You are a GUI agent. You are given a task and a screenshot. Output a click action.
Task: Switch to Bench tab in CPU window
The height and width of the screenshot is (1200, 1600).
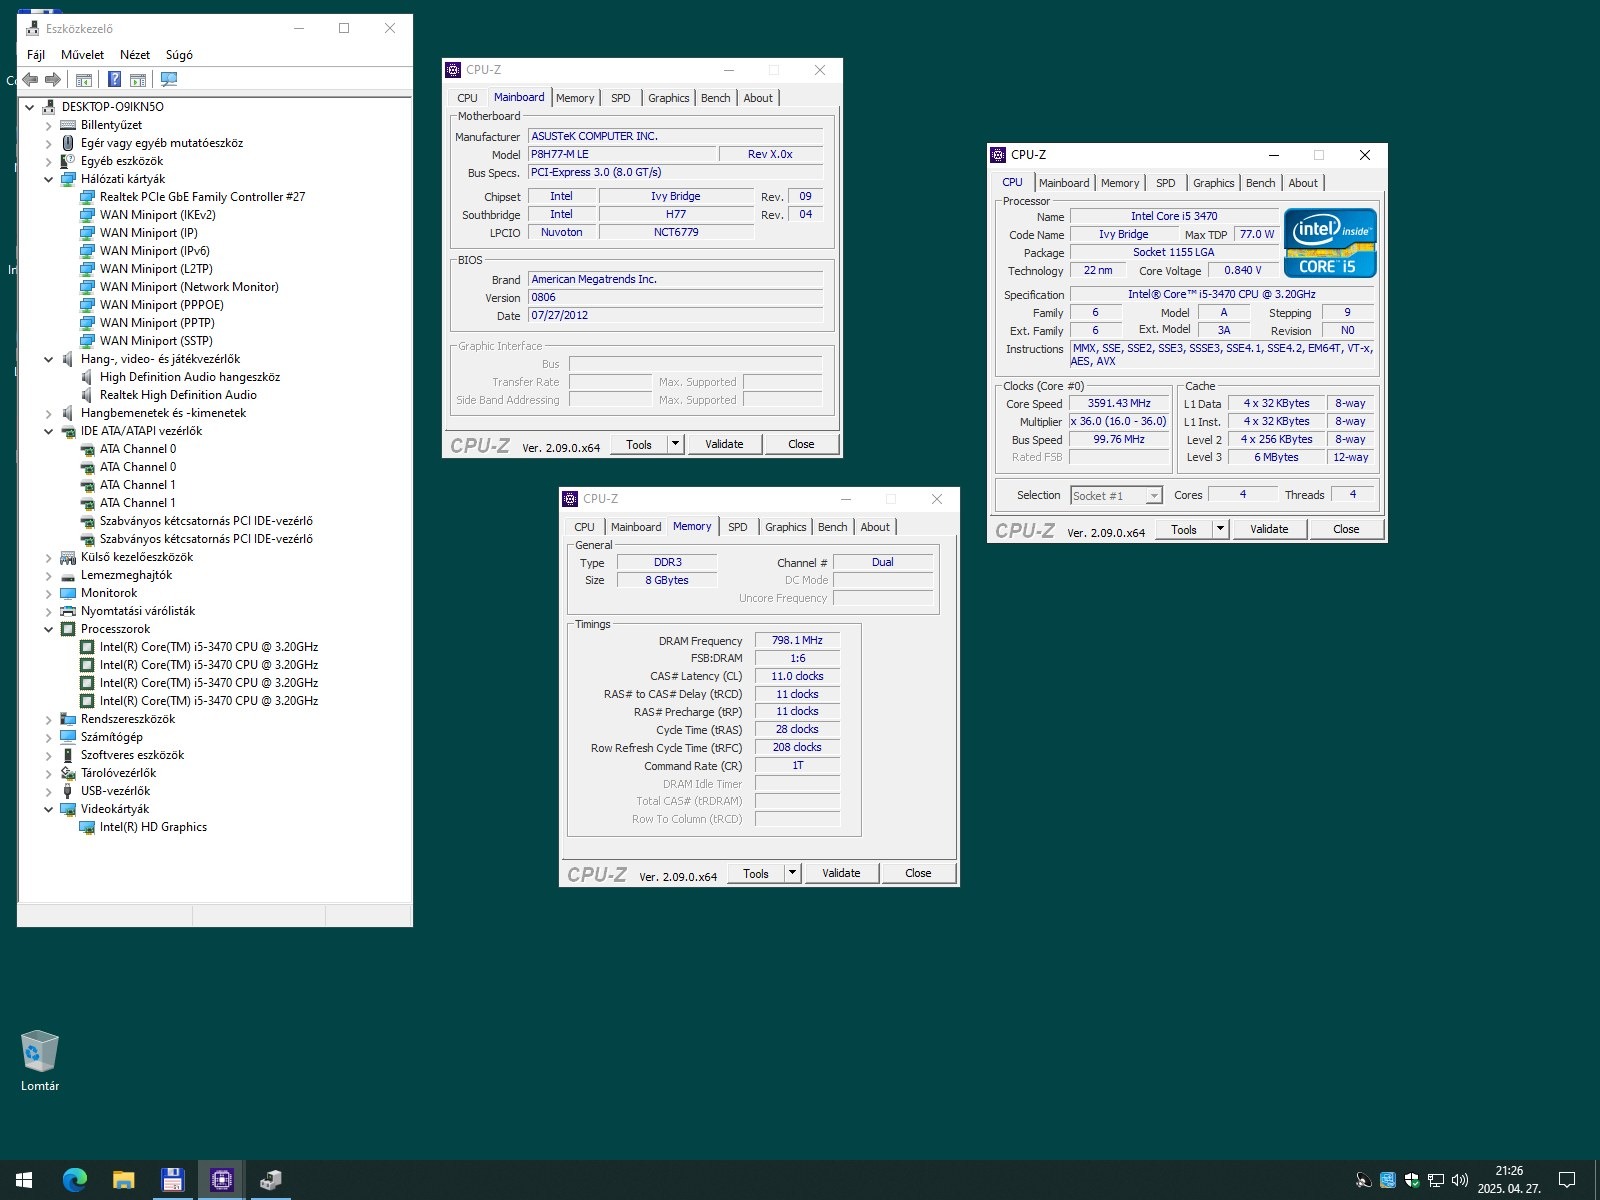[x=1260, y=183]
